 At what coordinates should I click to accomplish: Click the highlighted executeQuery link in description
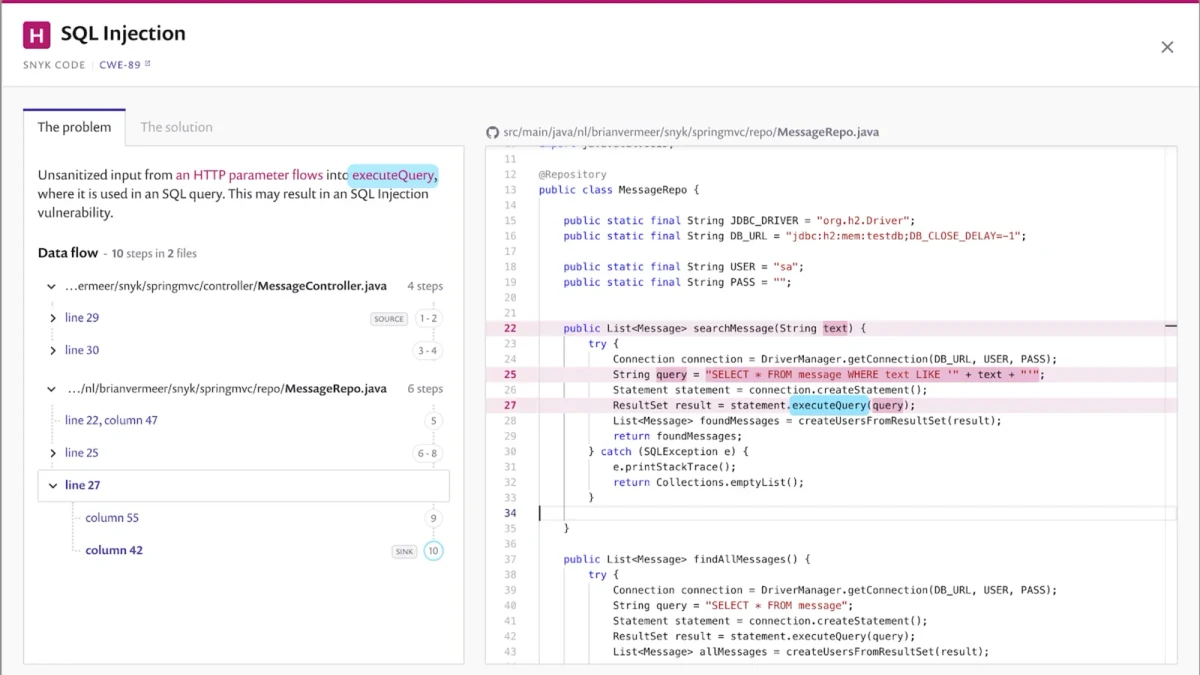click(x=393, y=175)
